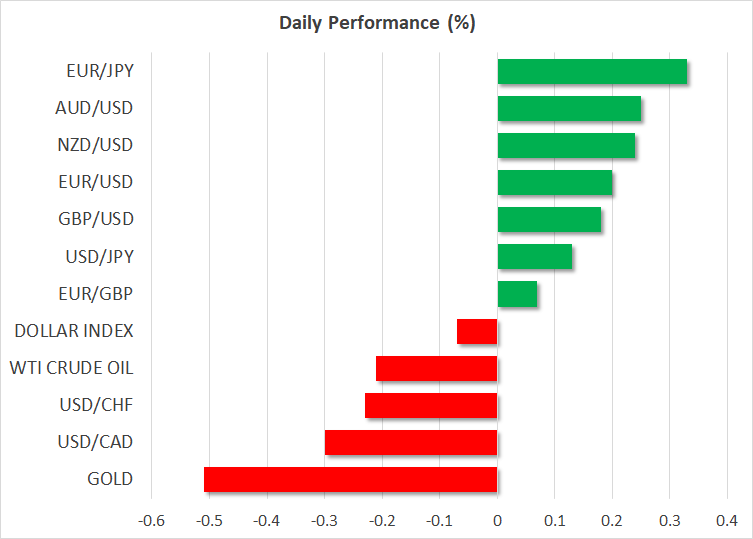This screenshot has height=539, width=753.
Task: Click the 0.4 axis value
Action: 727,520
